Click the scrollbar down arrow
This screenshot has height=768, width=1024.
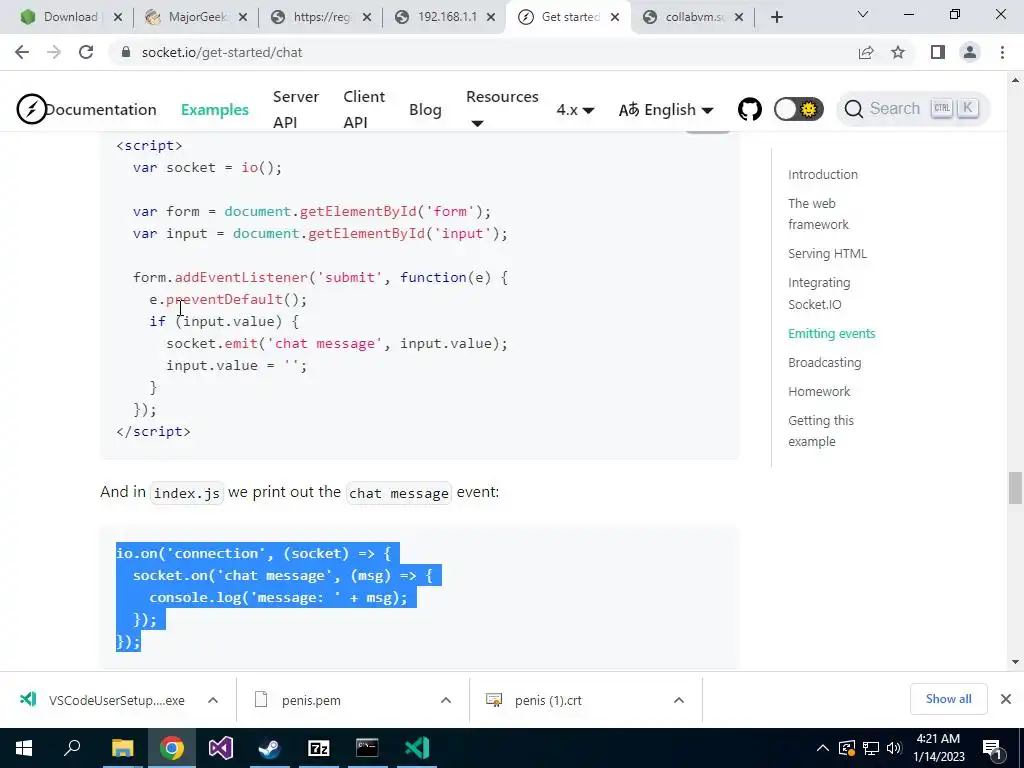pyautogui.click(x=1015, y=662)
